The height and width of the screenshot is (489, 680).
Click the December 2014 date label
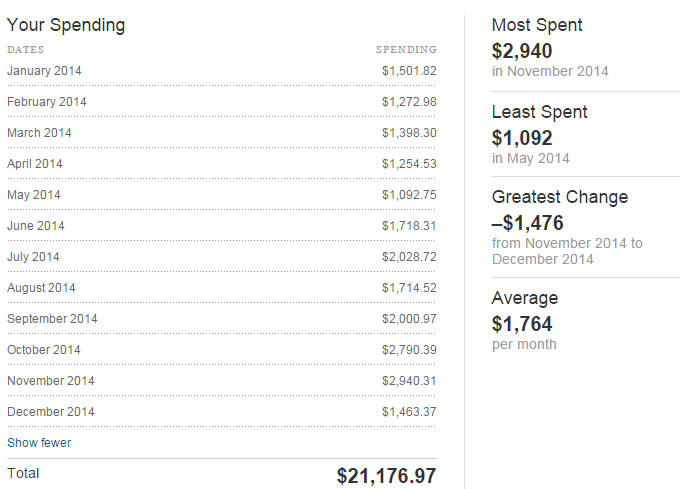51,412
